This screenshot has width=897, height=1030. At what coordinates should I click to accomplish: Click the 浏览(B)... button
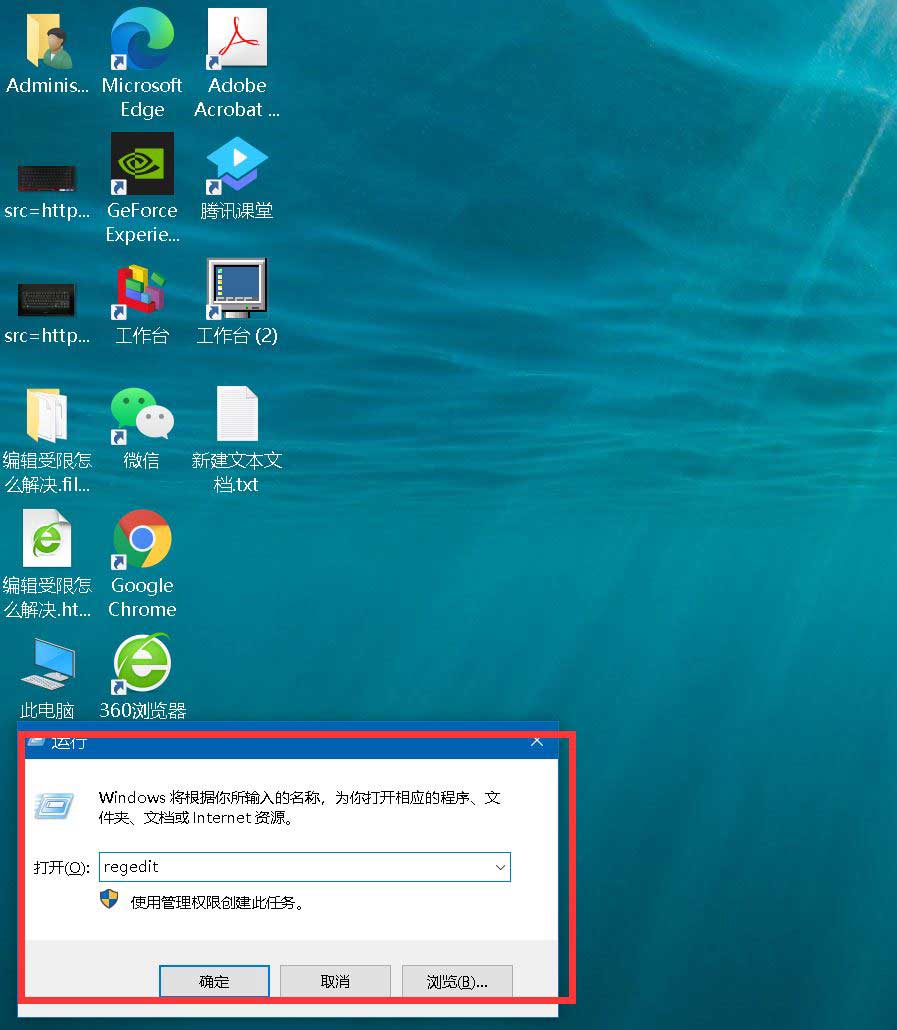point(457,981)
